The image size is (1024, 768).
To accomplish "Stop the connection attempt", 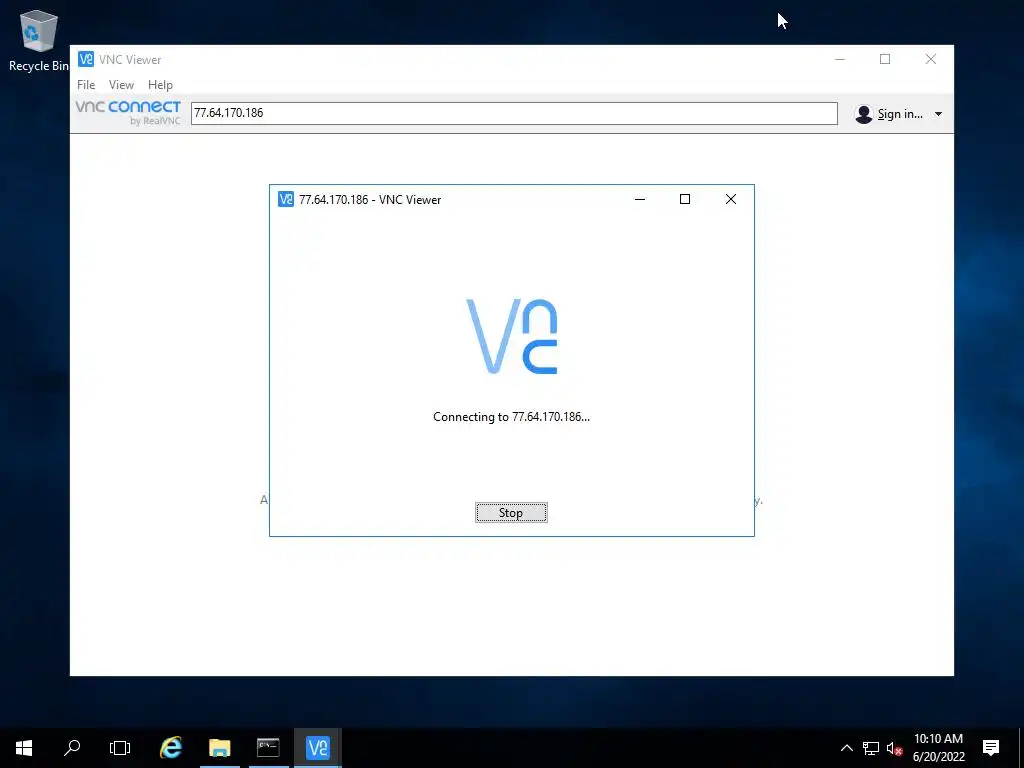I will tap(511, 513).
